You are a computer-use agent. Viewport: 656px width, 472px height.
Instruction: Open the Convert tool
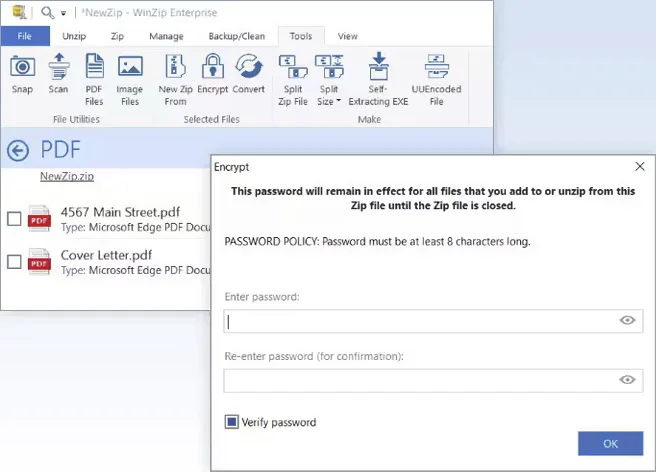249,74
